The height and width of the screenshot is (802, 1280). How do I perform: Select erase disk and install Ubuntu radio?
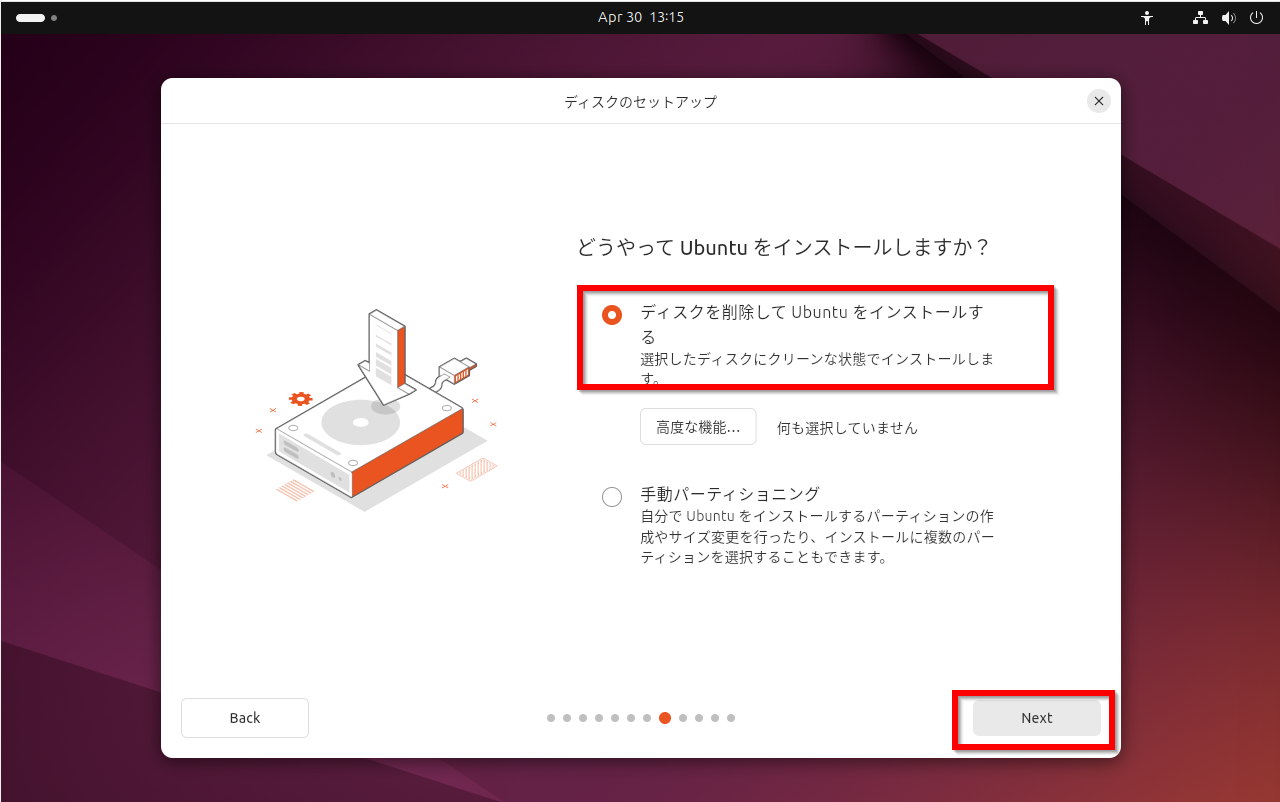[x=612, y=315]
